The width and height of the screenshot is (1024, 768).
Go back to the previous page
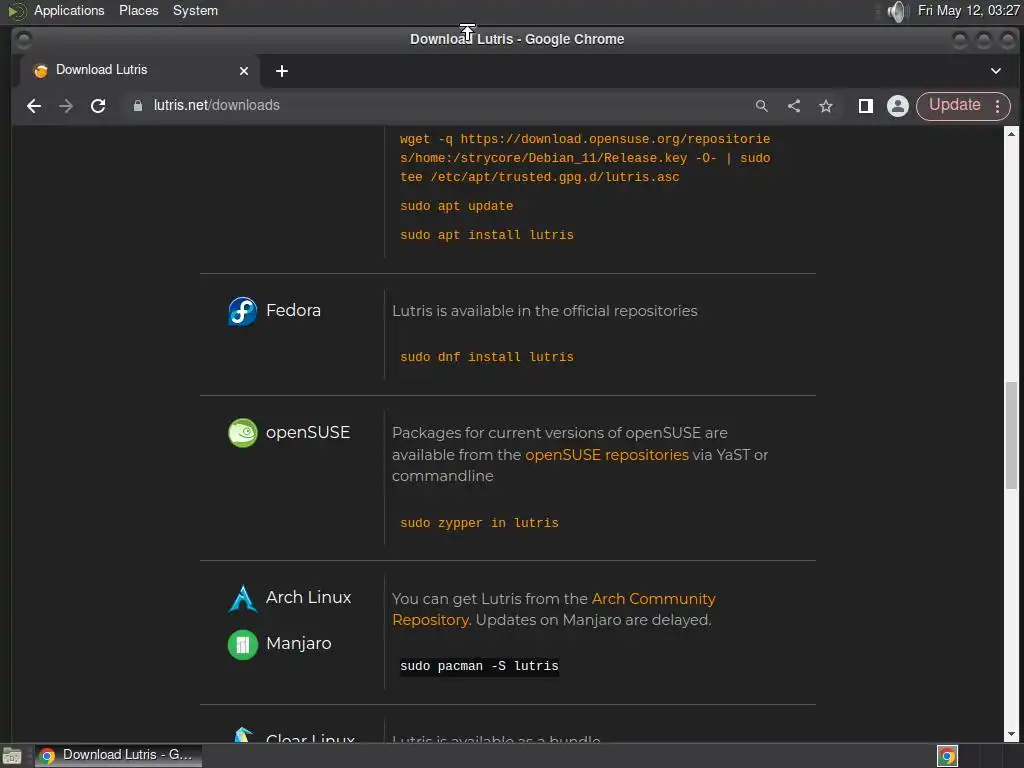(x=34, y=106)
